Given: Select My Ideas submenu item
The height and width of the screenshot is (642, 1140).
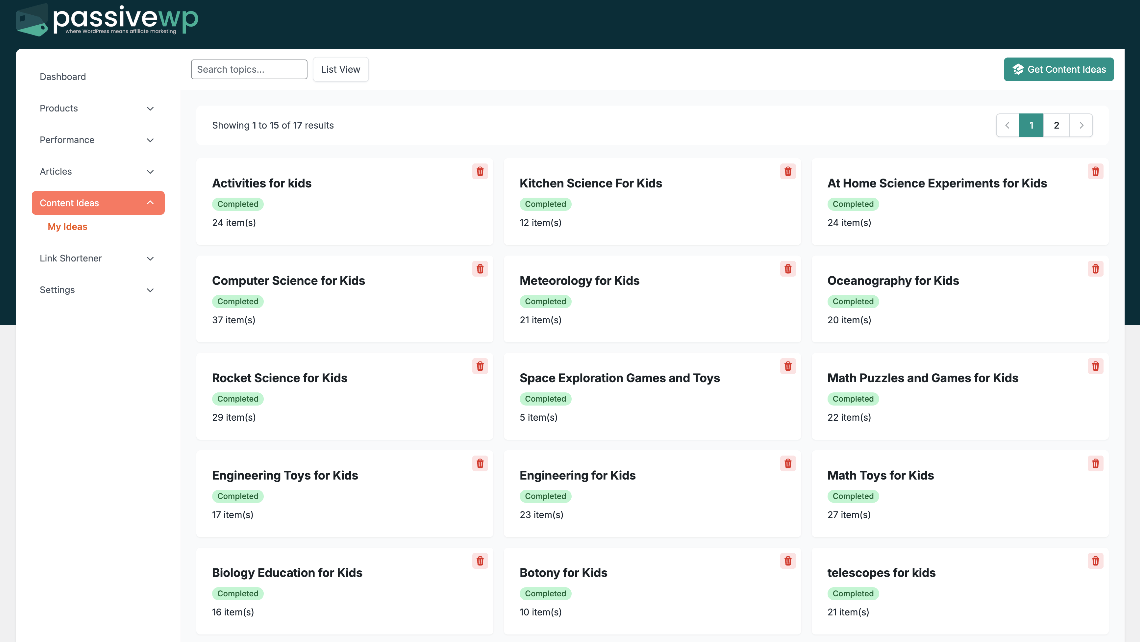Looking at the screenshot, I should 68,227.
